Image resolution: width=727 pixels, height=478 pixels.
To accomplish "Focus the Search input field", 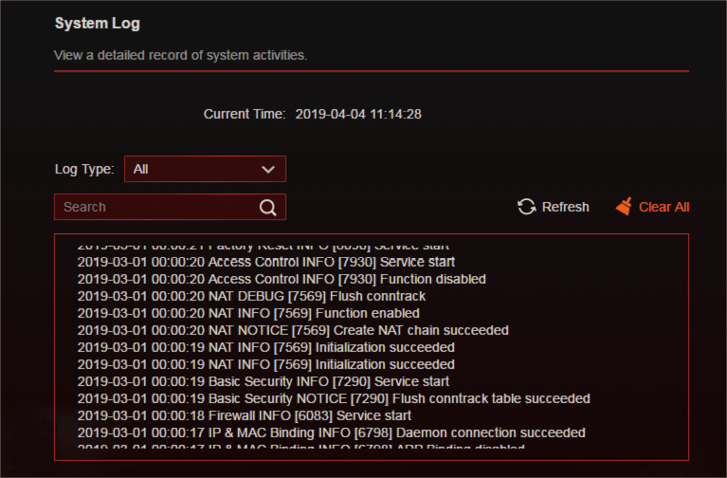I will (x=170, y=207).
